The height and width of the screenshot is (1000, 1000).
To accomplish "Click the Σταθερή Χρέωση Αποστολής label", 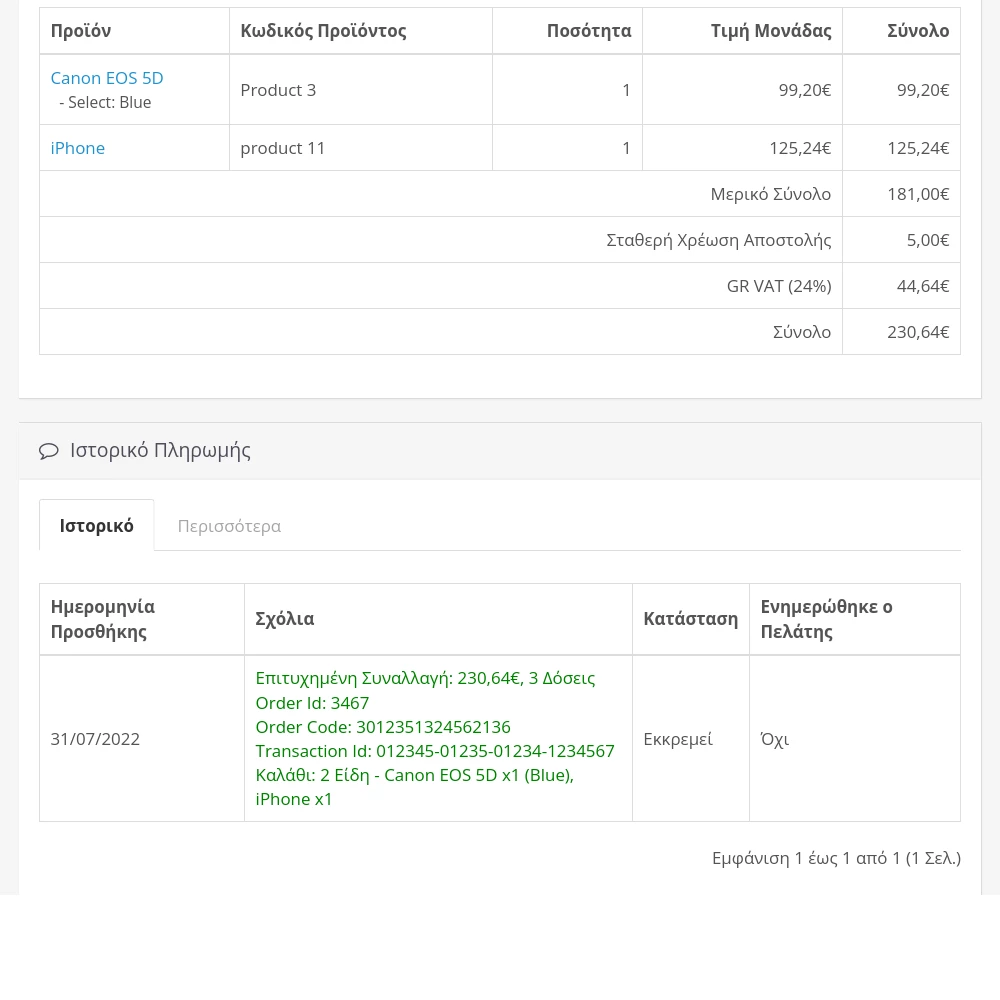I will [718, 240].
